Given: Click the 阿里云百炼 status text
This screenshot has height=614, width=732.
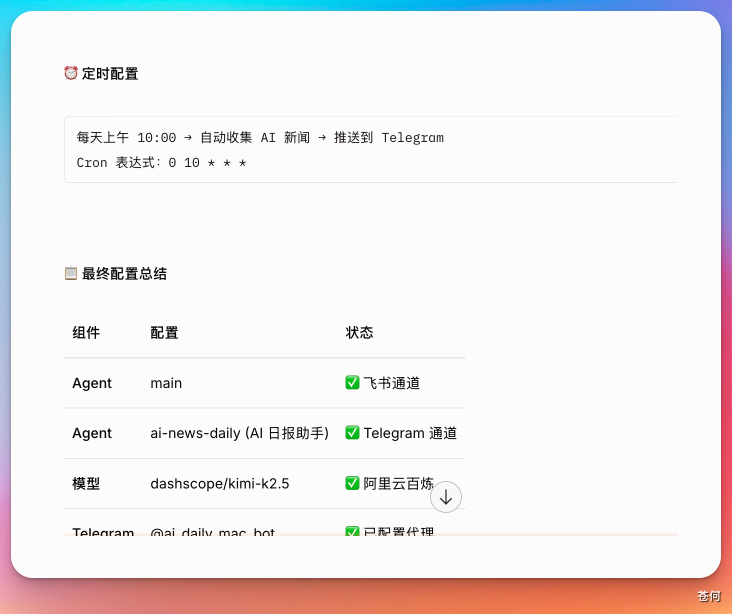Looking at the screenshot, I should [399, 483].
